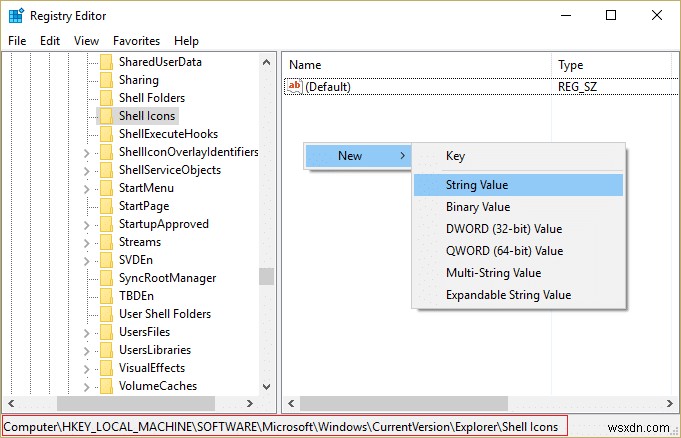Click the ShellExecuteHooks folder icon
Screen dimensions: 681x438
click(106, 134)
